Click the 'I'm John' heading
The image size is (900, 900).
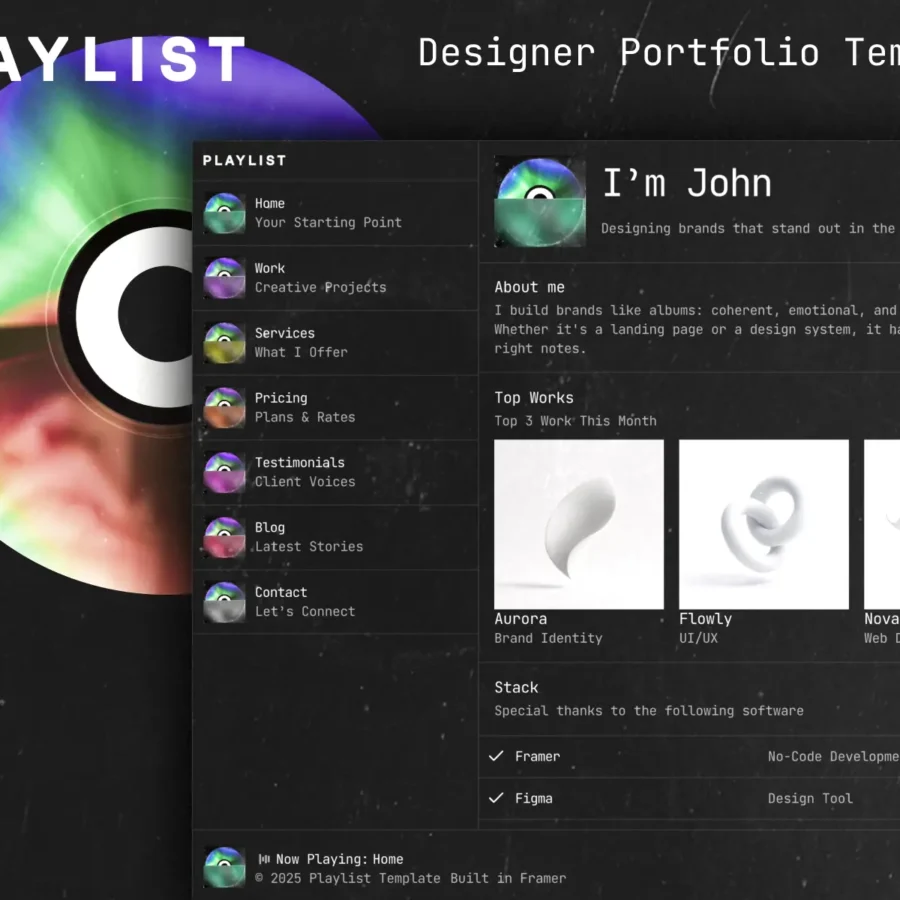tap(686, 184)
